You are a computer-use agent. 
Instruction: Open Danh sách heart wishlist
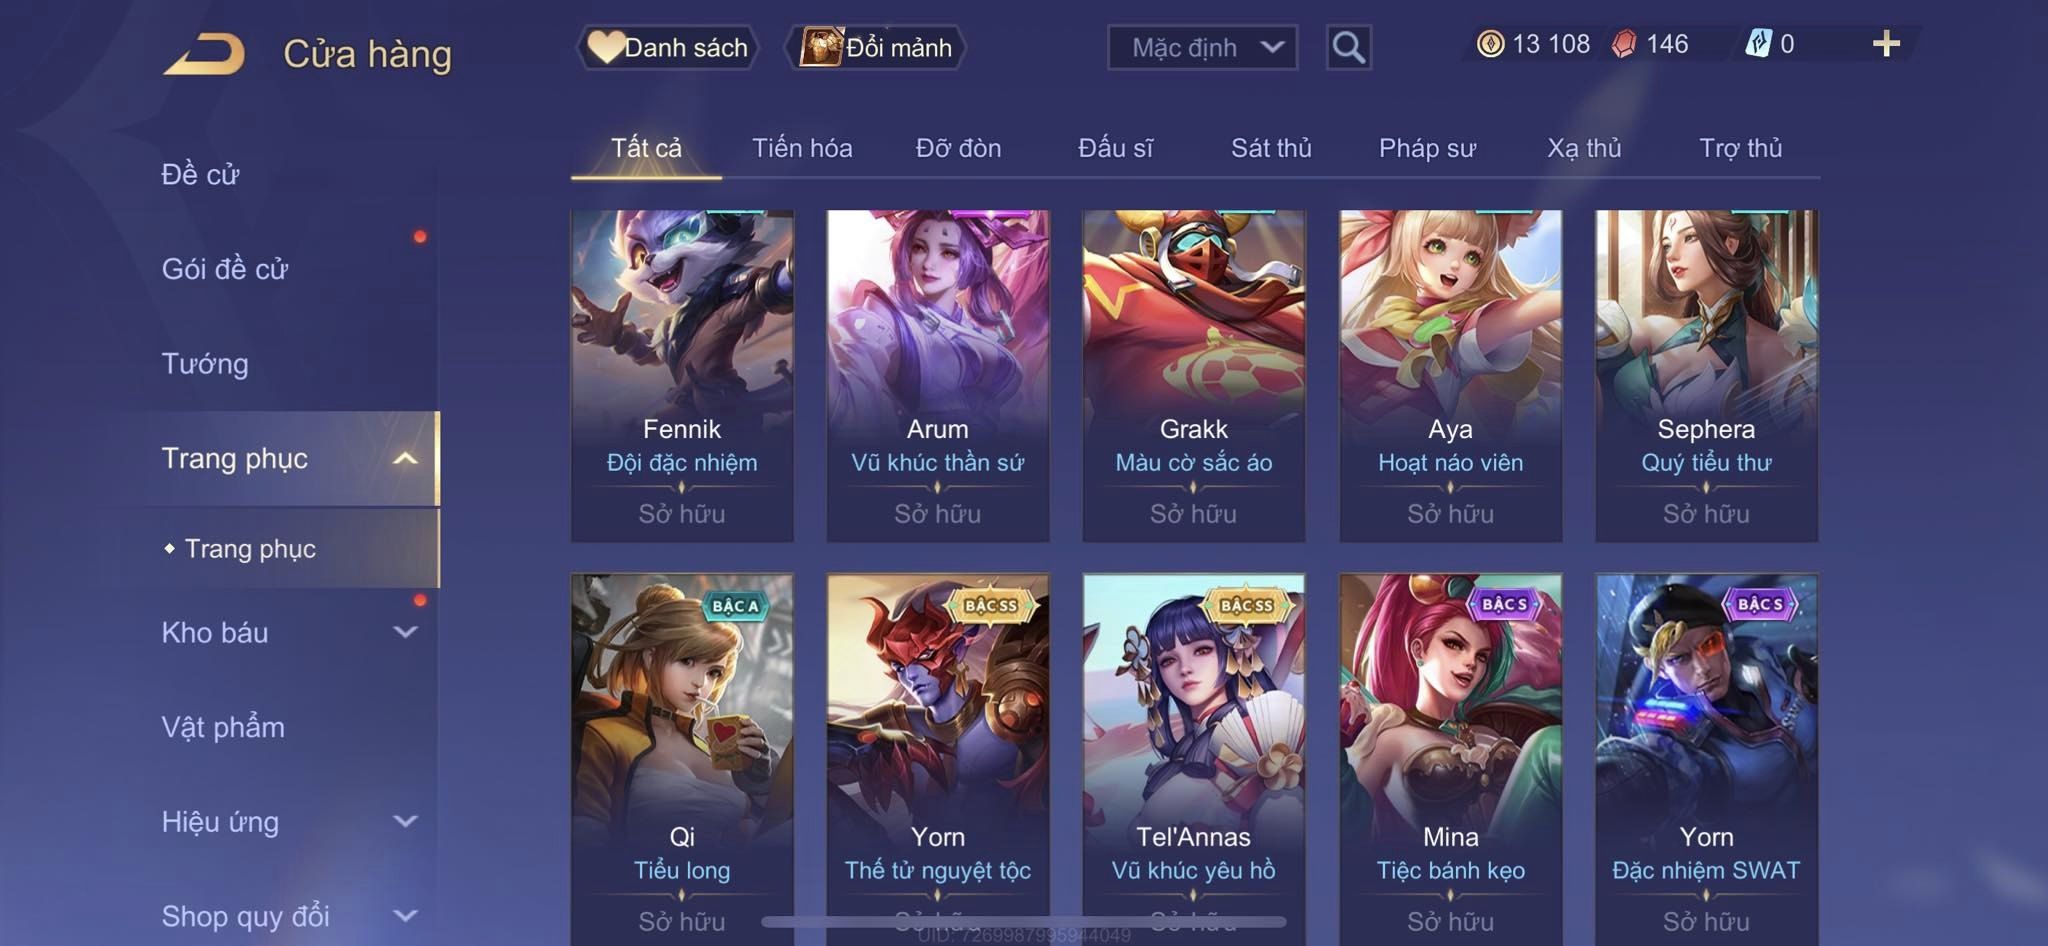pyautogui.click(x=668, y=47)
